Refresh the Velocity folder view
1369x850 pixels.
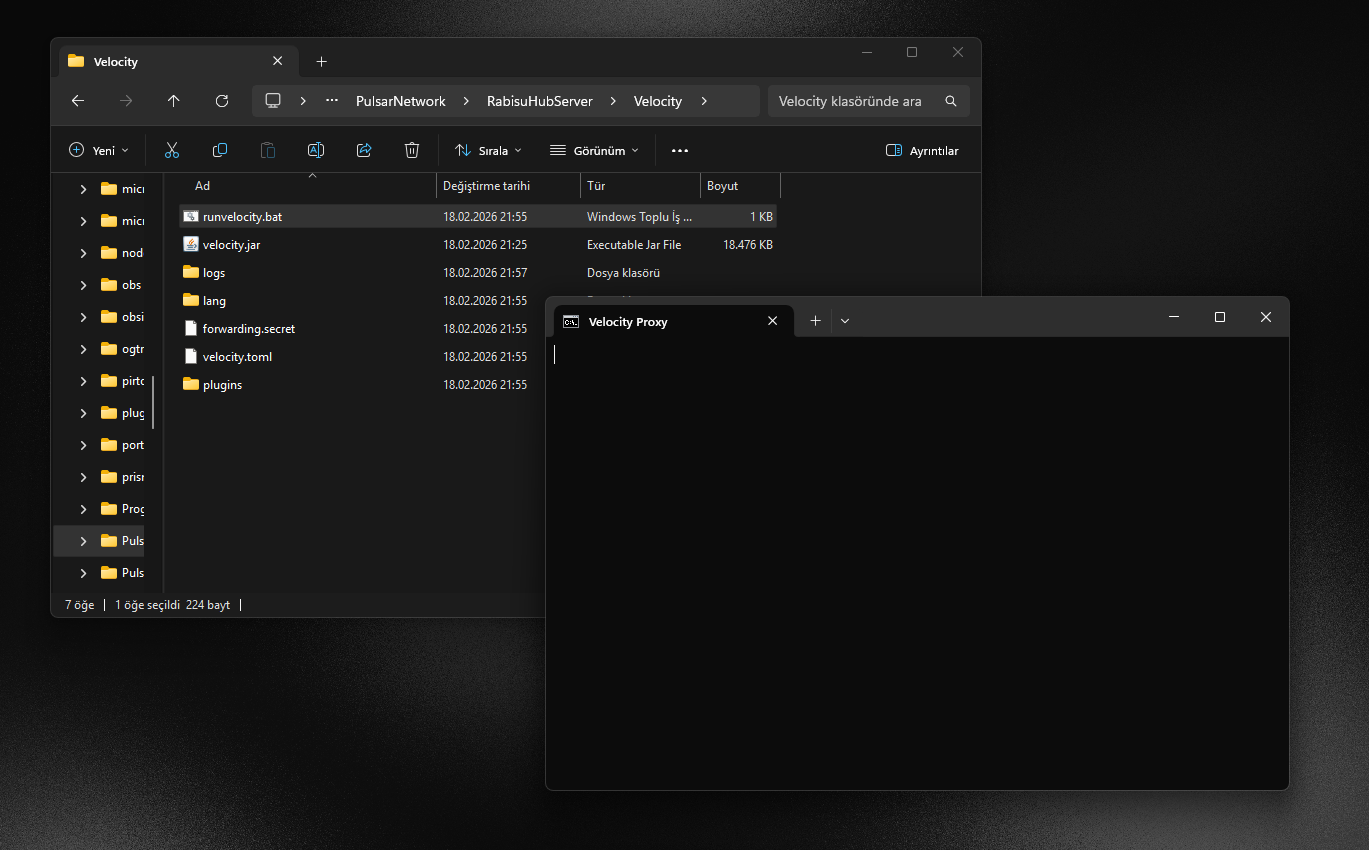point(222,101)
